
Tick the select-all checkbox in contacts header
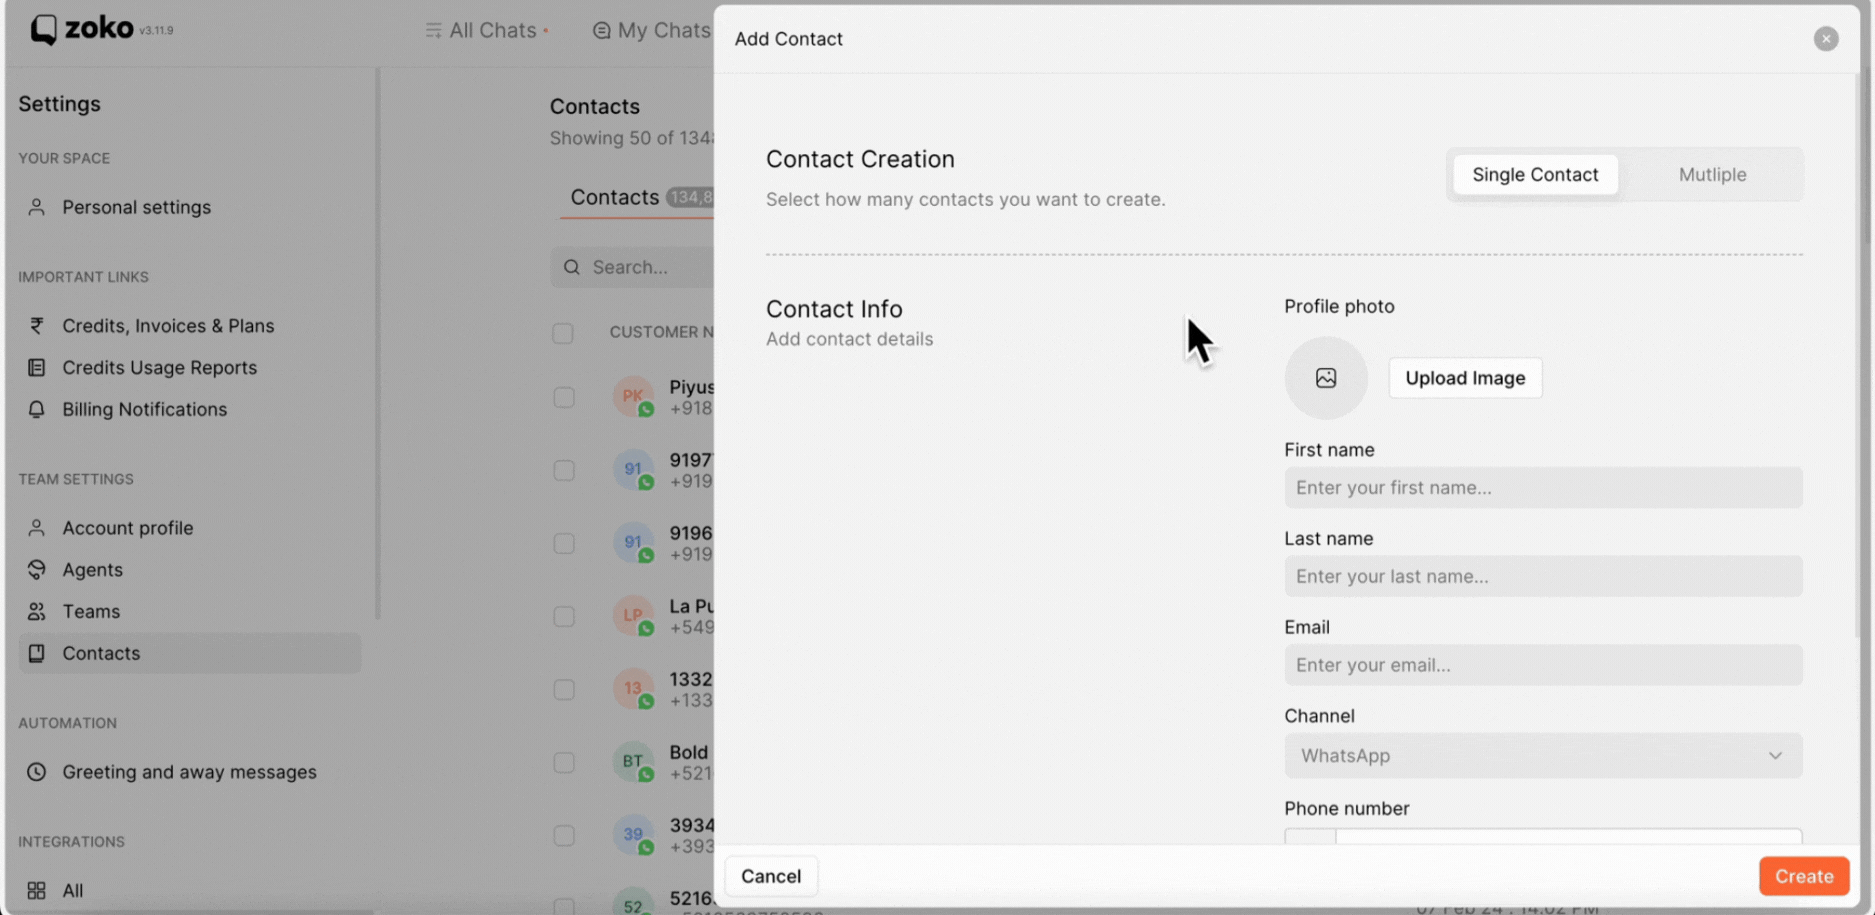563,332
